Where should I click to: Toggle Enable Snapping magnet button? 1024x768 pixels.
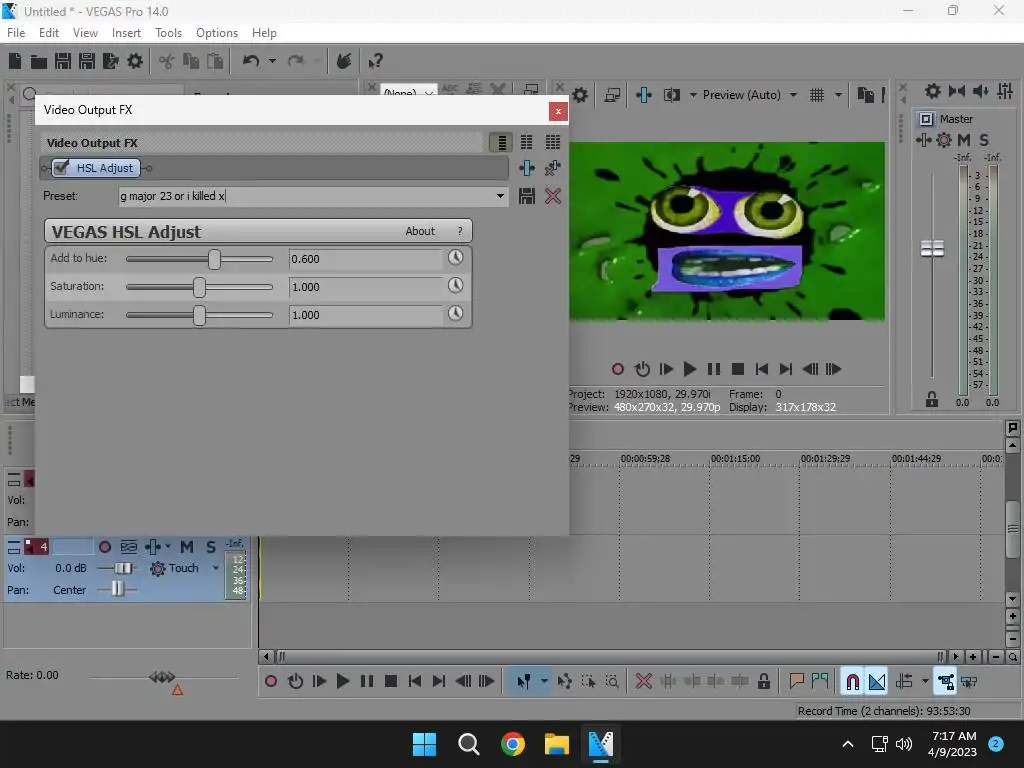[852, 682]
